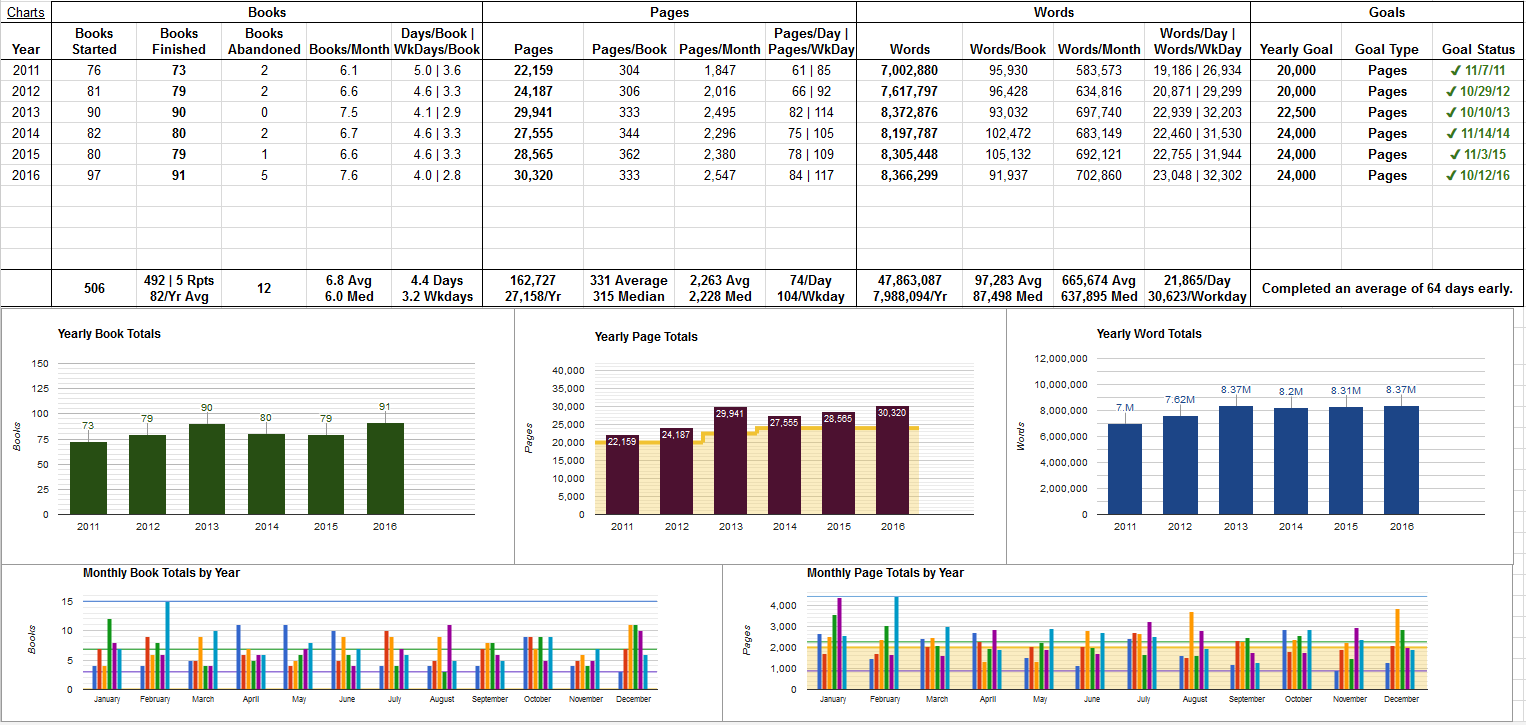
Task: Click the Goal Status column header
Action: pyautogui.click(x=1478, y=49)
